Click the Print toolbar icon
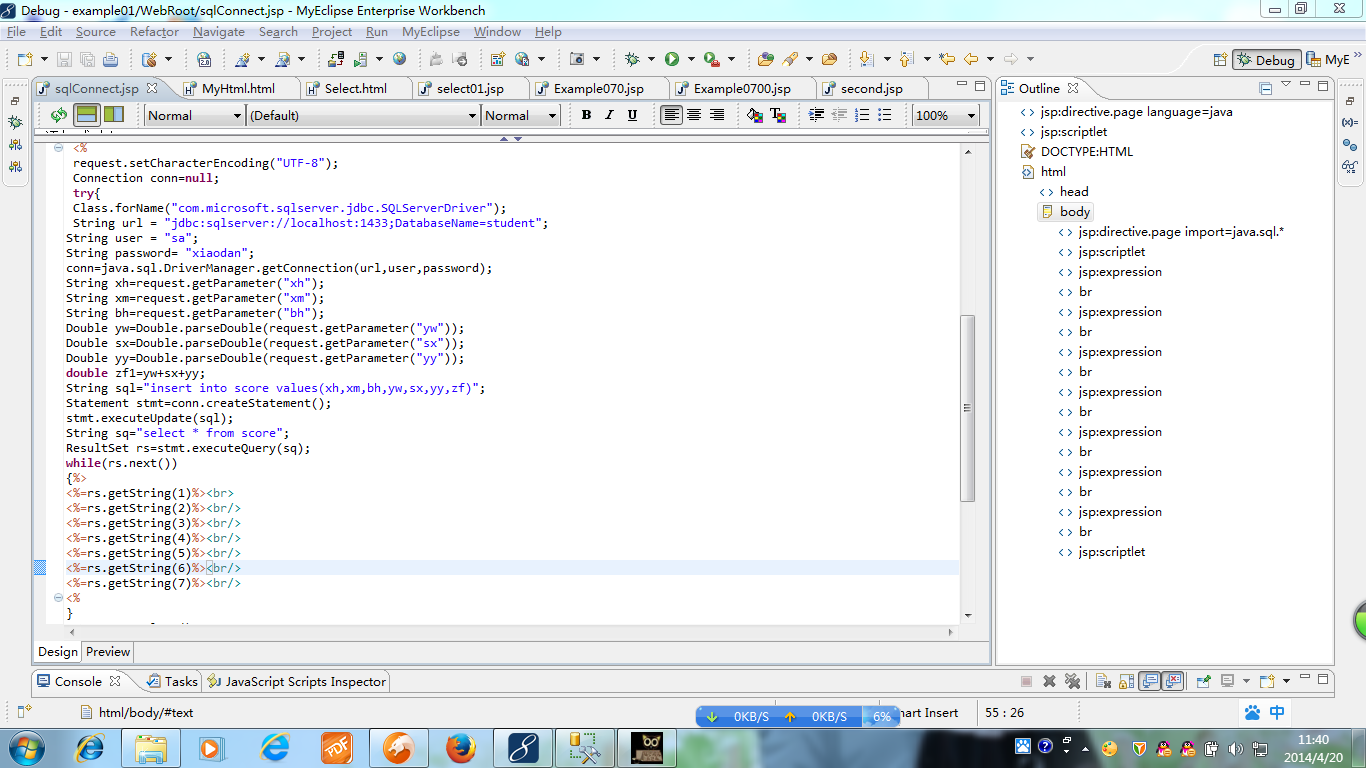1366x768 pixels. click(x=110, y=59)
